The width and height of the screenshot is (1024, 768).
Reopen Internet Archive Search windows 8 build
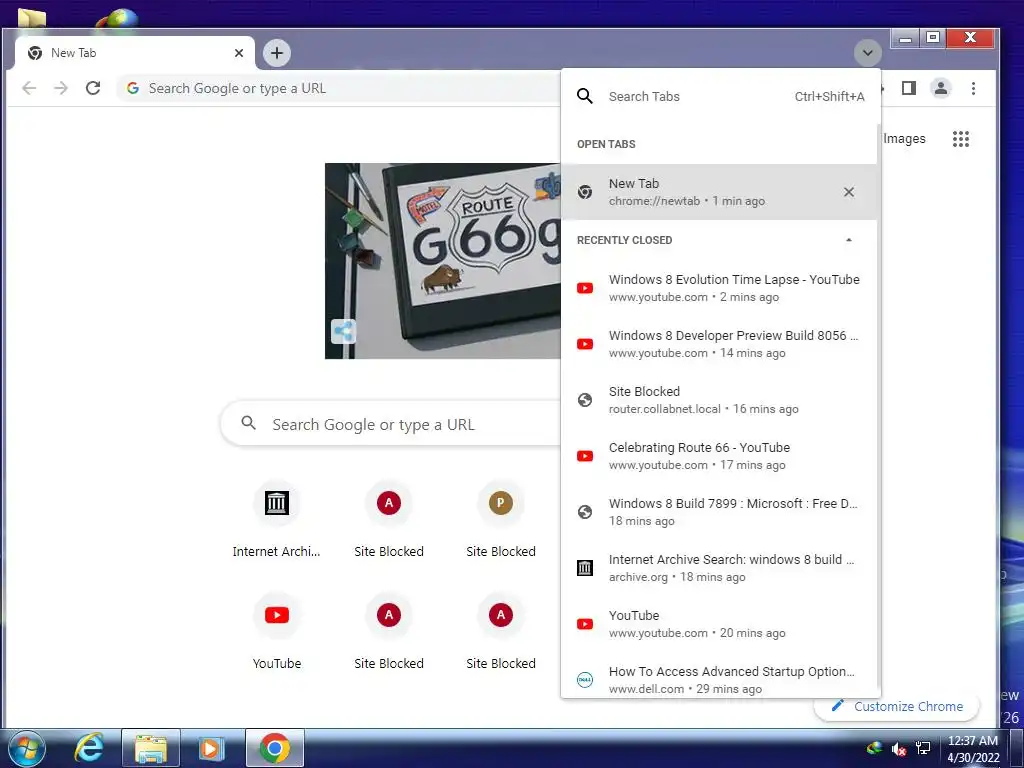718,568
